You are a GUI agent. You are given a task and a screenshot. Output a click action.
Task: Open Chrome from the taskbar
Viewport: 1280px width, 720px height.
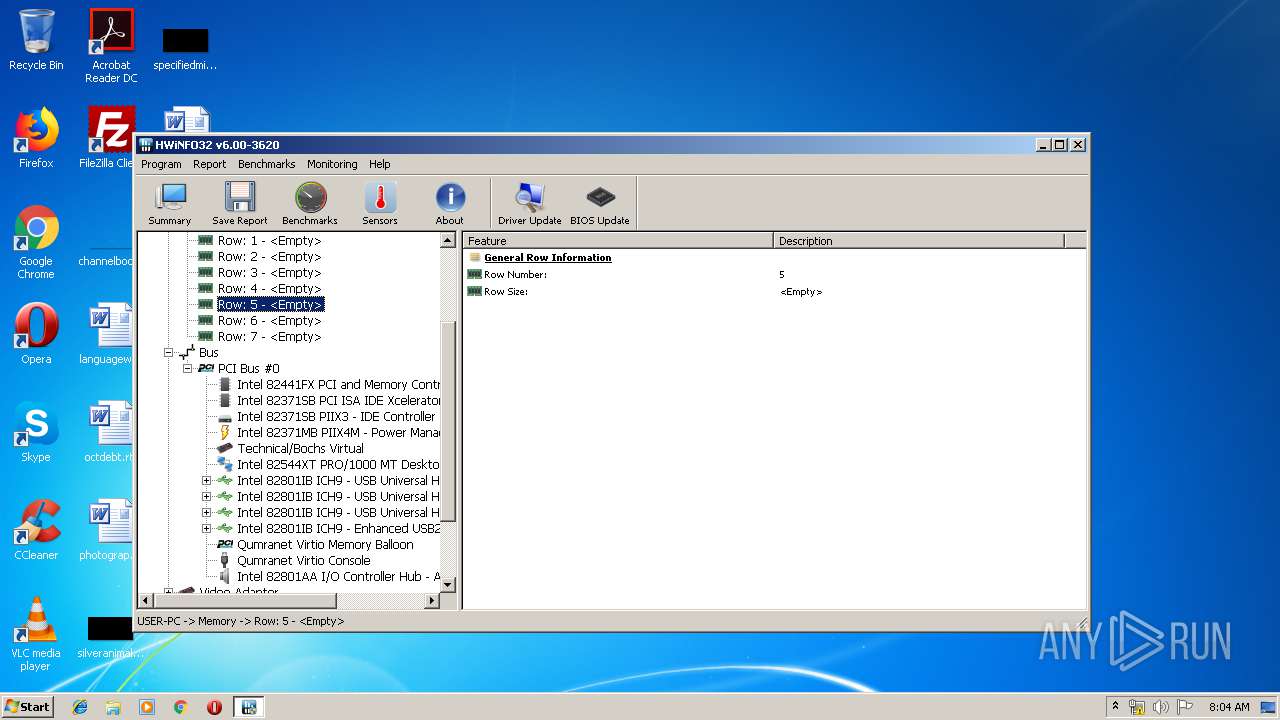tap(181, 707)
